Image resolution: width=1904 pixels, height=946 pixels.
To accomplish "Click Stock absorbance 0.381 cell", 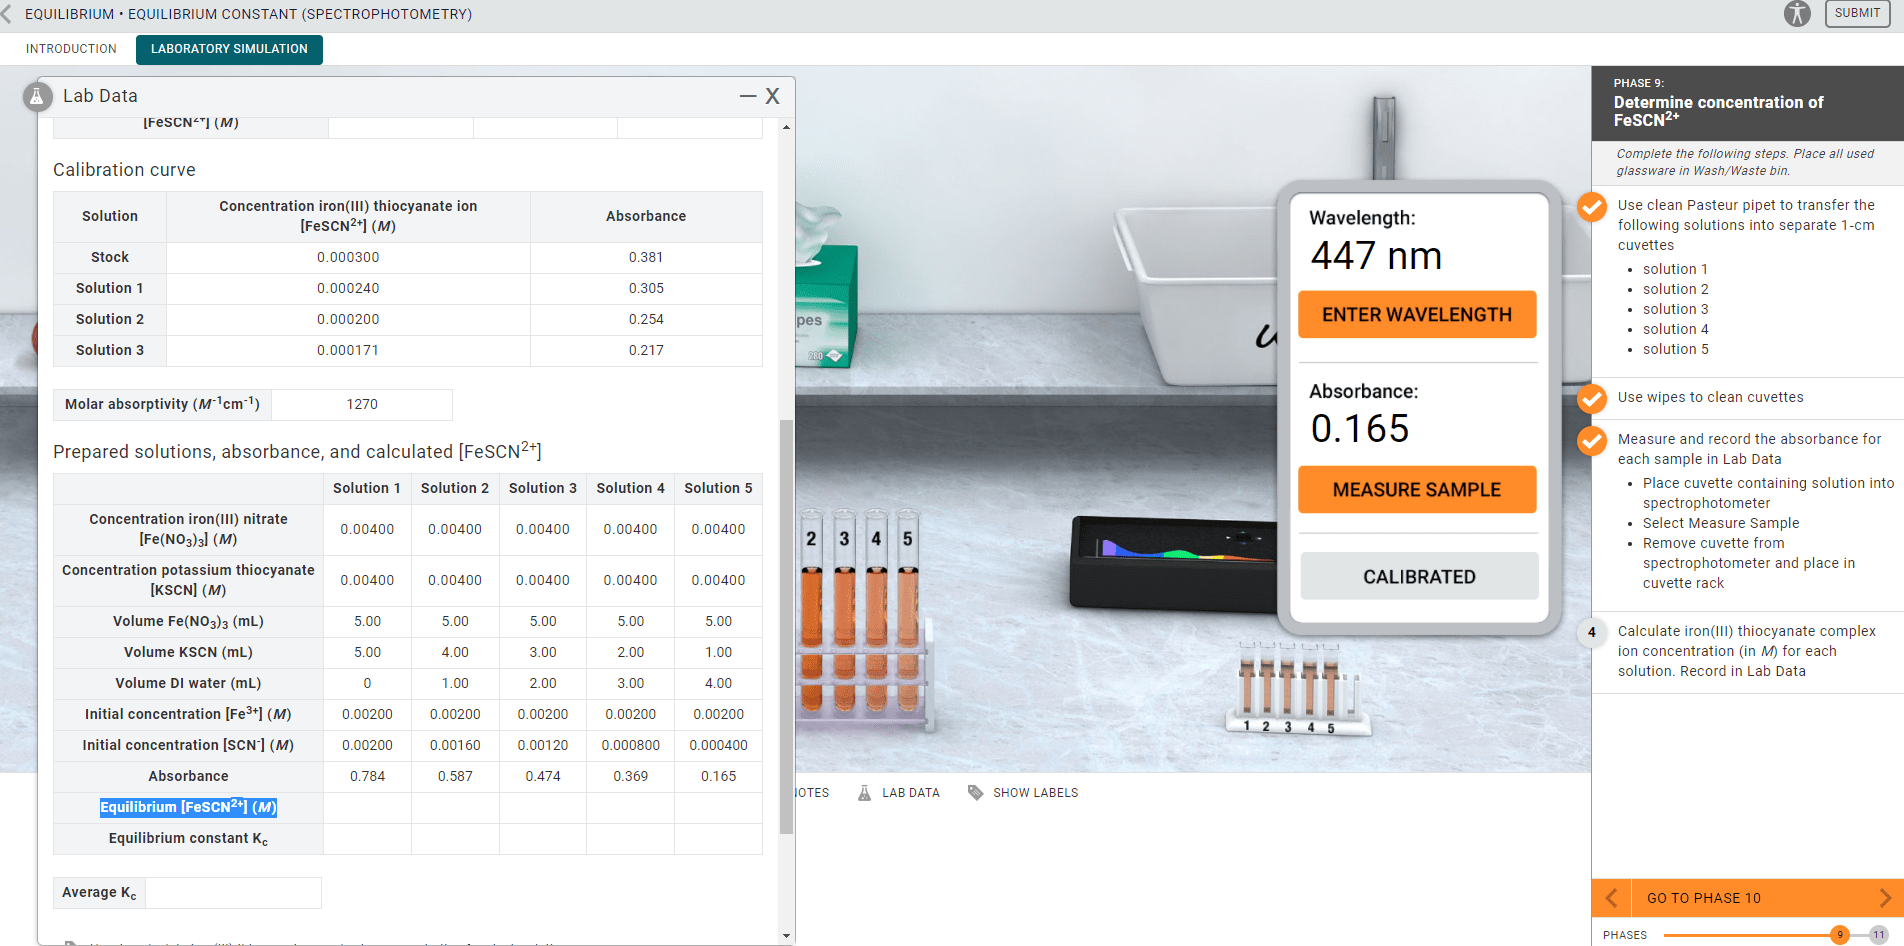I will (x=646, y=258).
